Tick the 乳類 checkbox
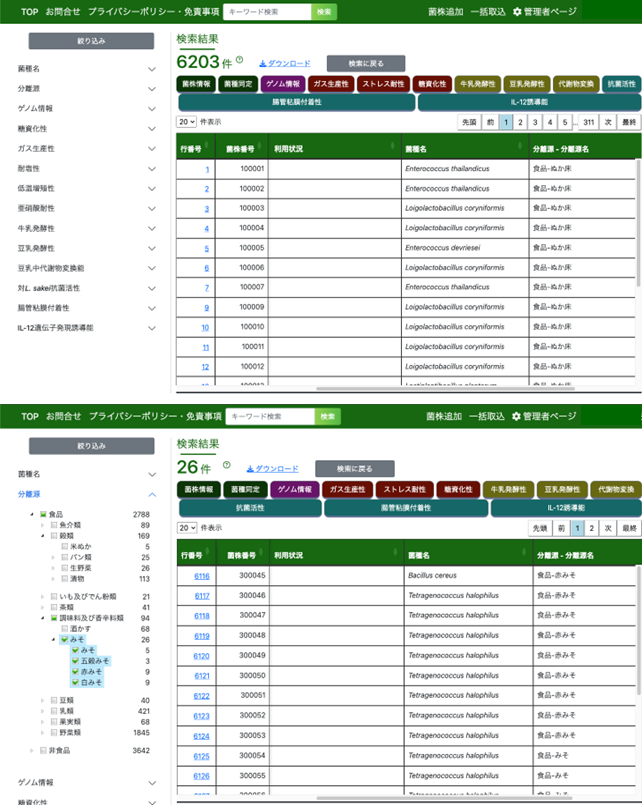Screen dimensions: 642x805 (54, 712)
